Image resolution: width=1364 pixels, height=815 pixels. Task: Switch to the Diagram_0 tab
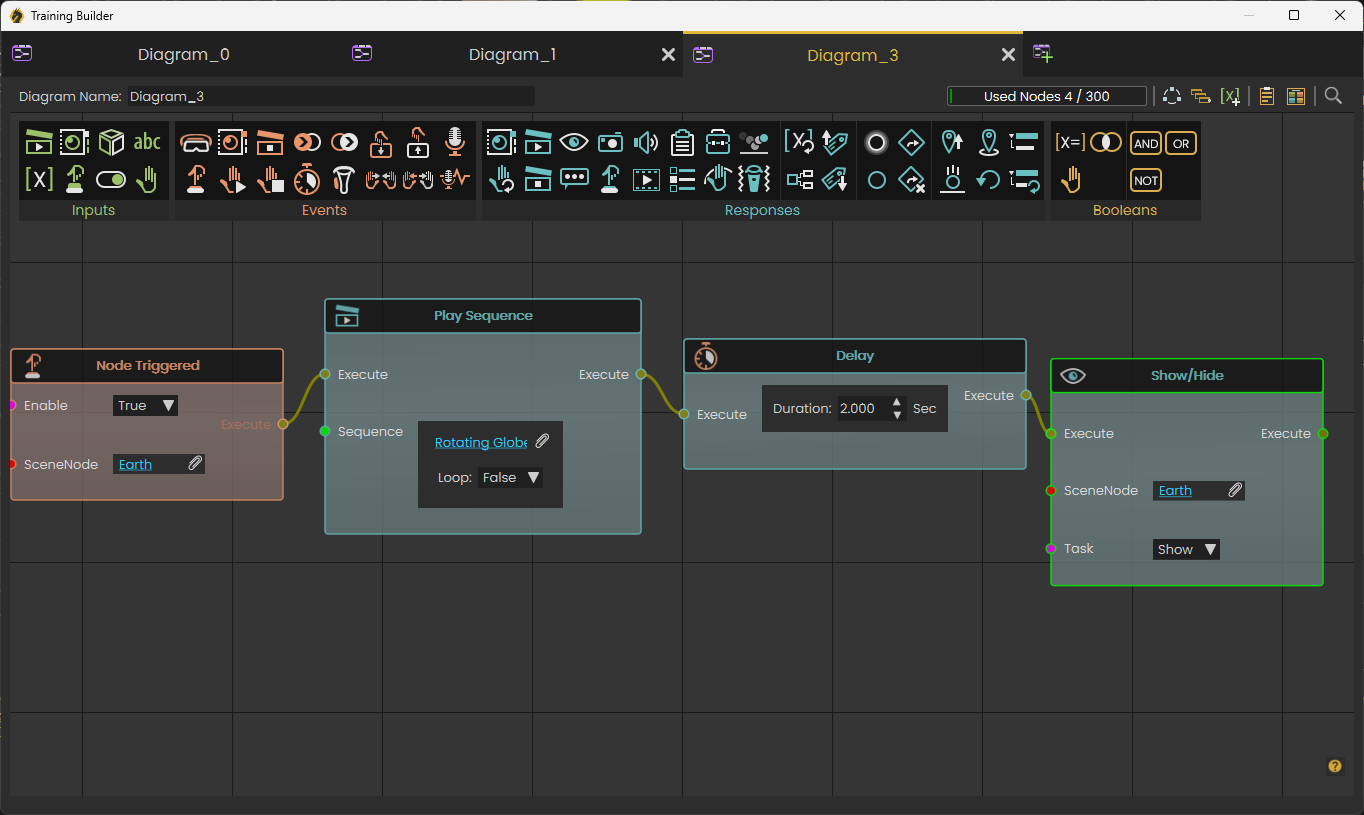184,55
